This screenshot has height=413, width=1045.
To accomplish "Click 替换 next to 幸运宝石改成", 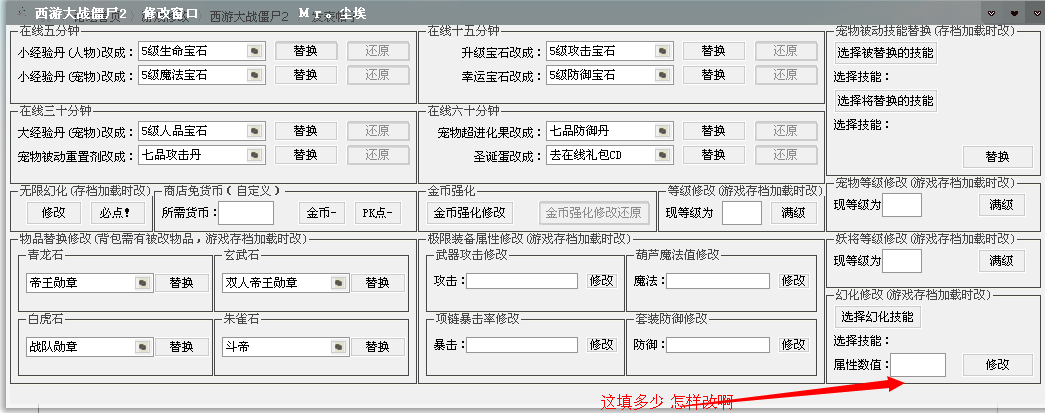I will tap(714, 75).
